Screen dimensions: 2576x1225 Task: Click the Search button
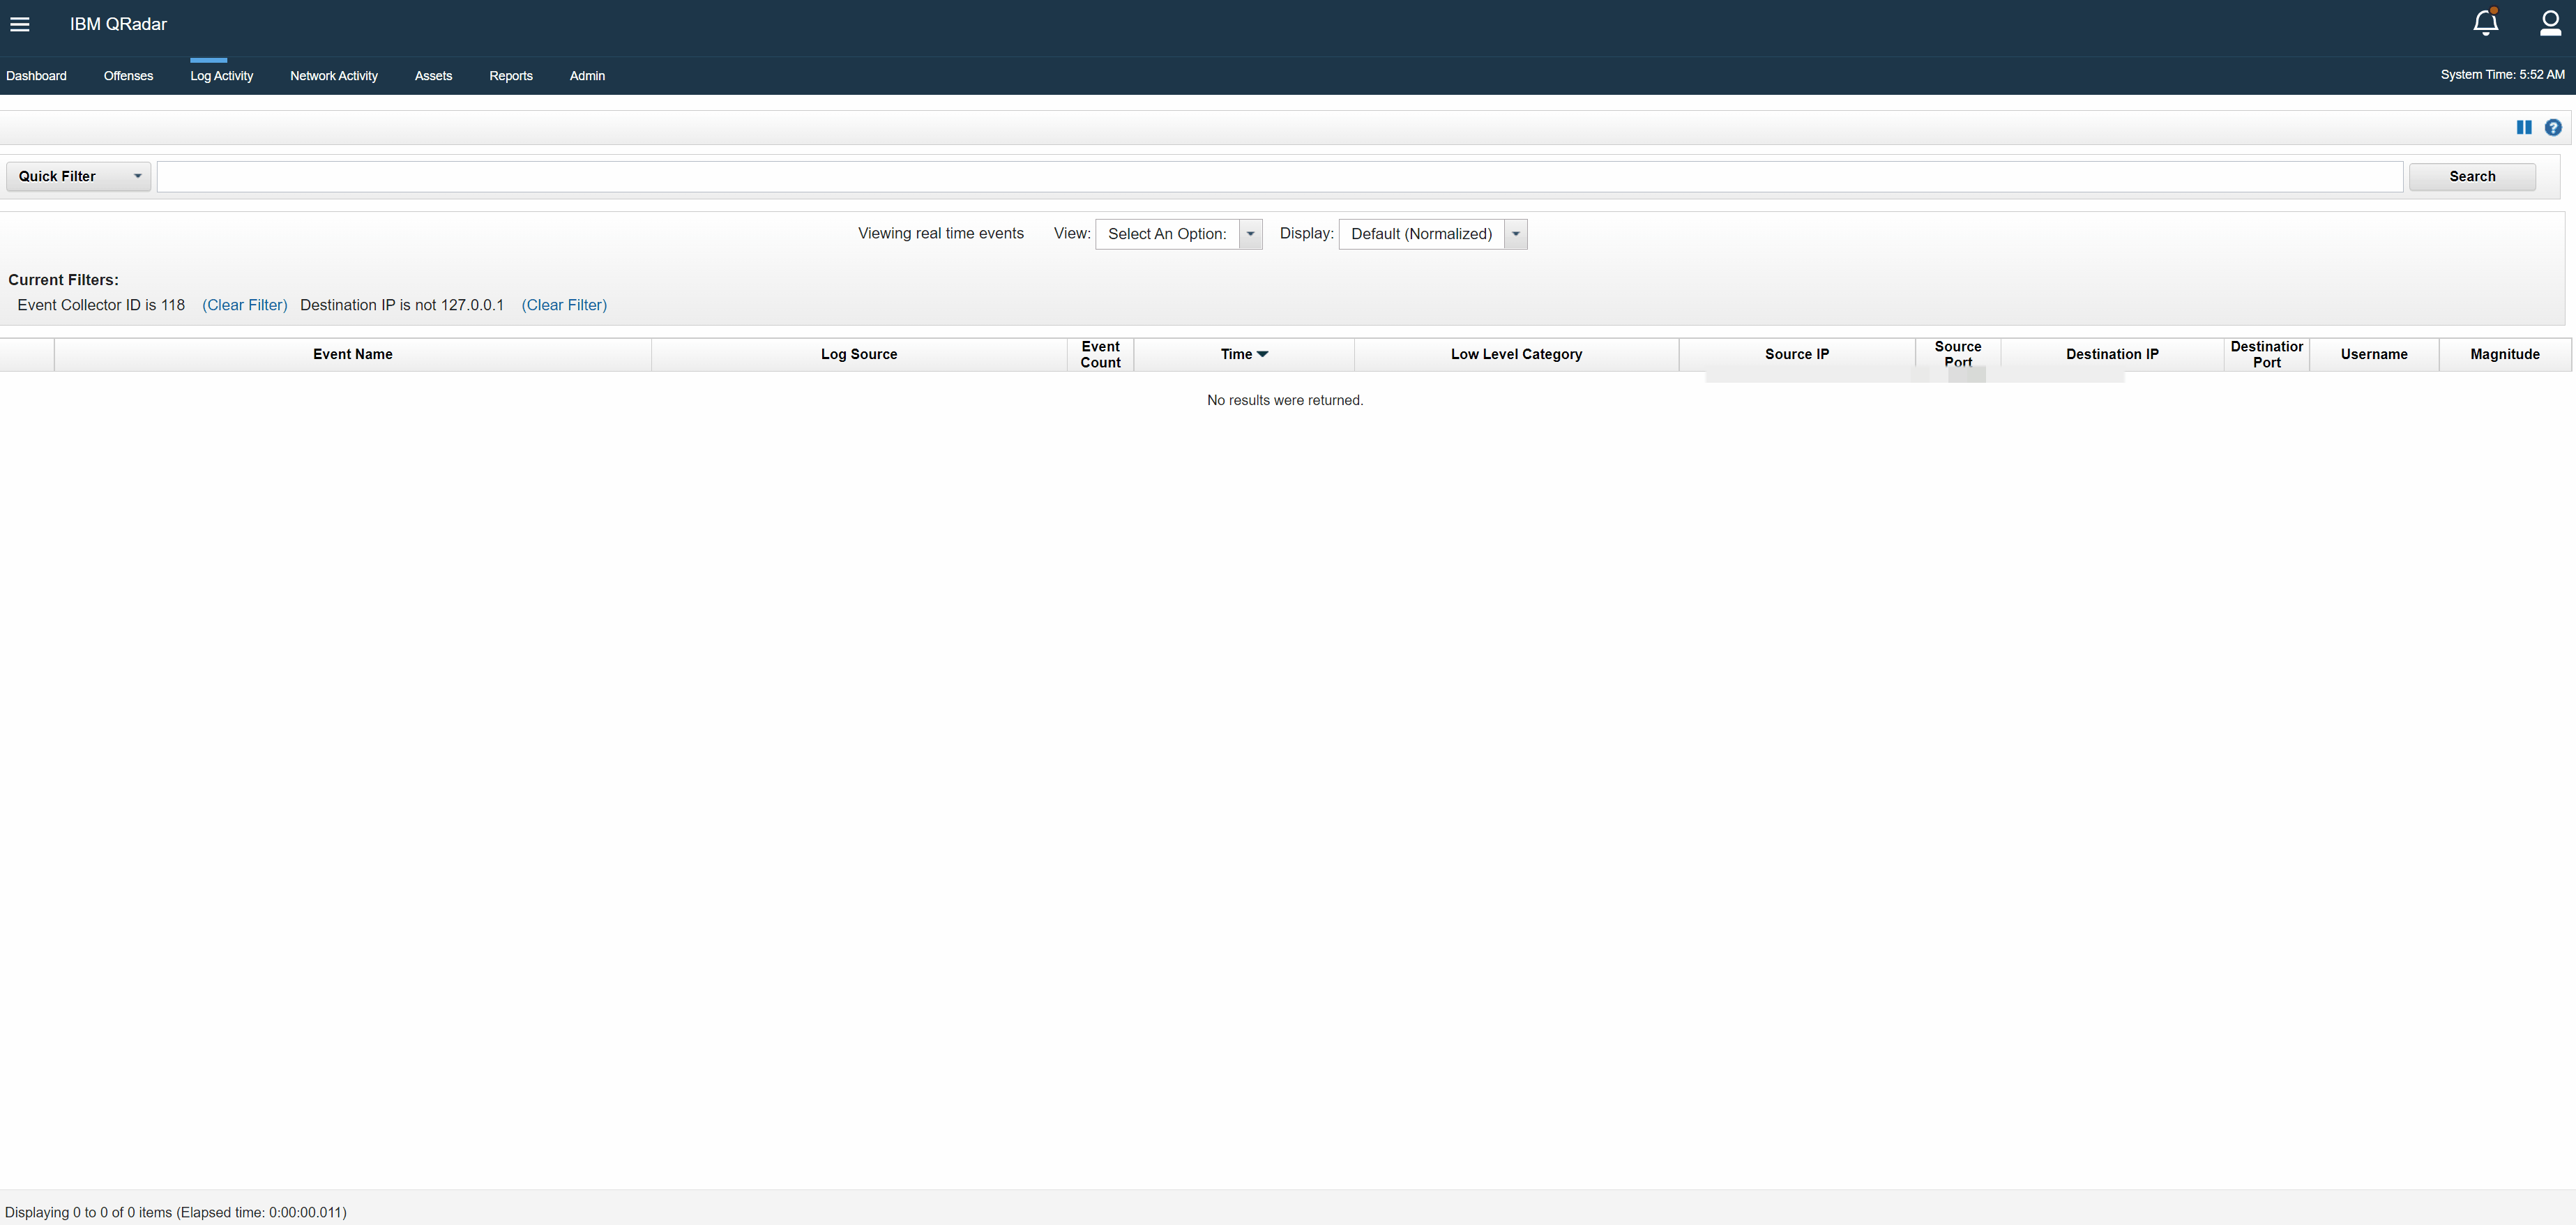tap(2471, 176)
